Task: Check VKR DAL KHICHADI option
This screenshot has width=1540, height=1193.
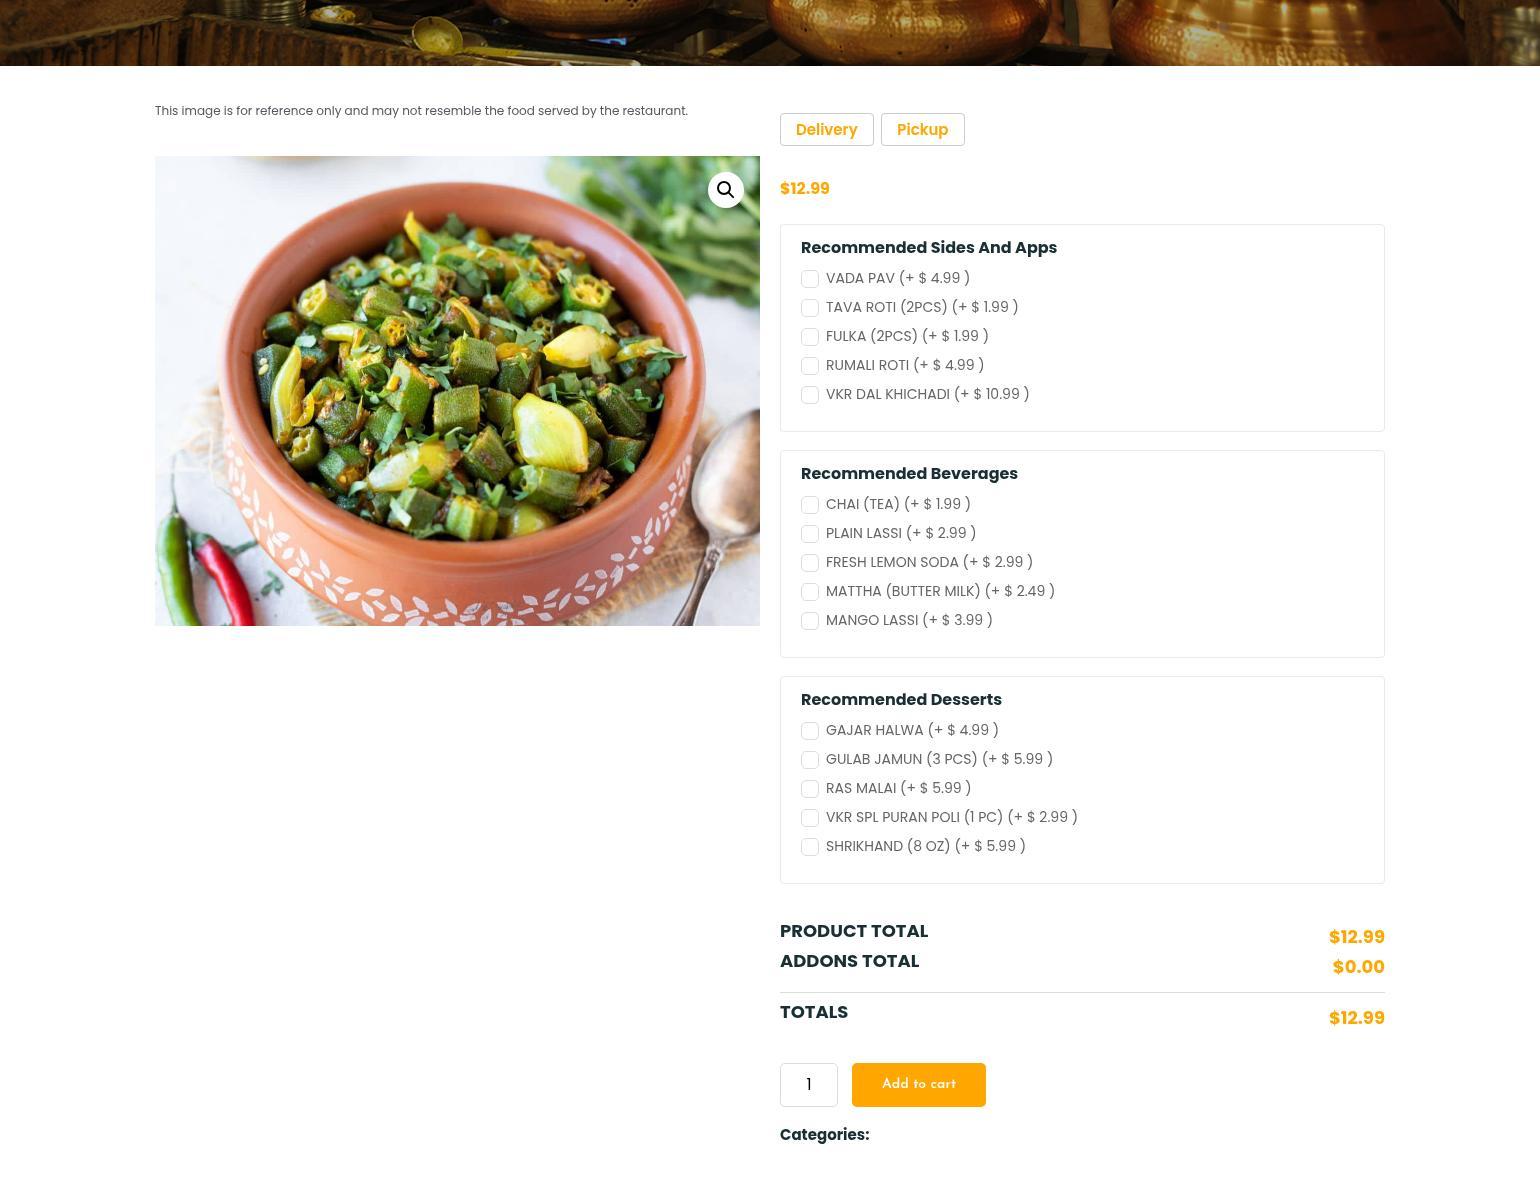Action: (810, 395)
